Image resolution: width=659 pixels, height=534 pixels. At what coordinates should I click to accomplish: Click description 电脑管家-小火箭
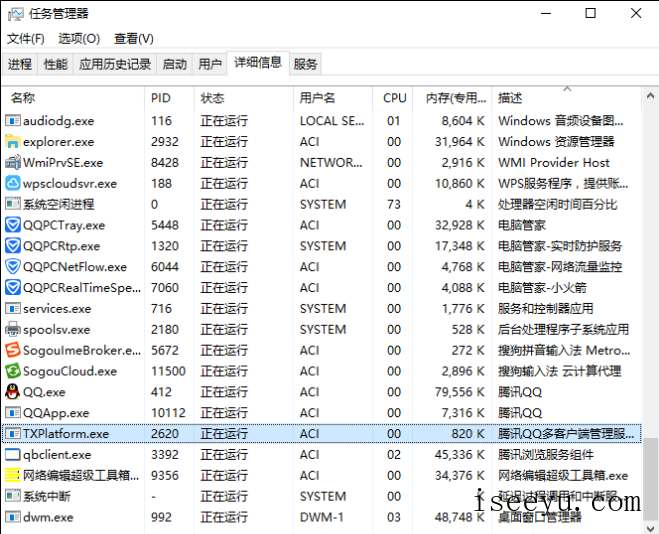542,288
